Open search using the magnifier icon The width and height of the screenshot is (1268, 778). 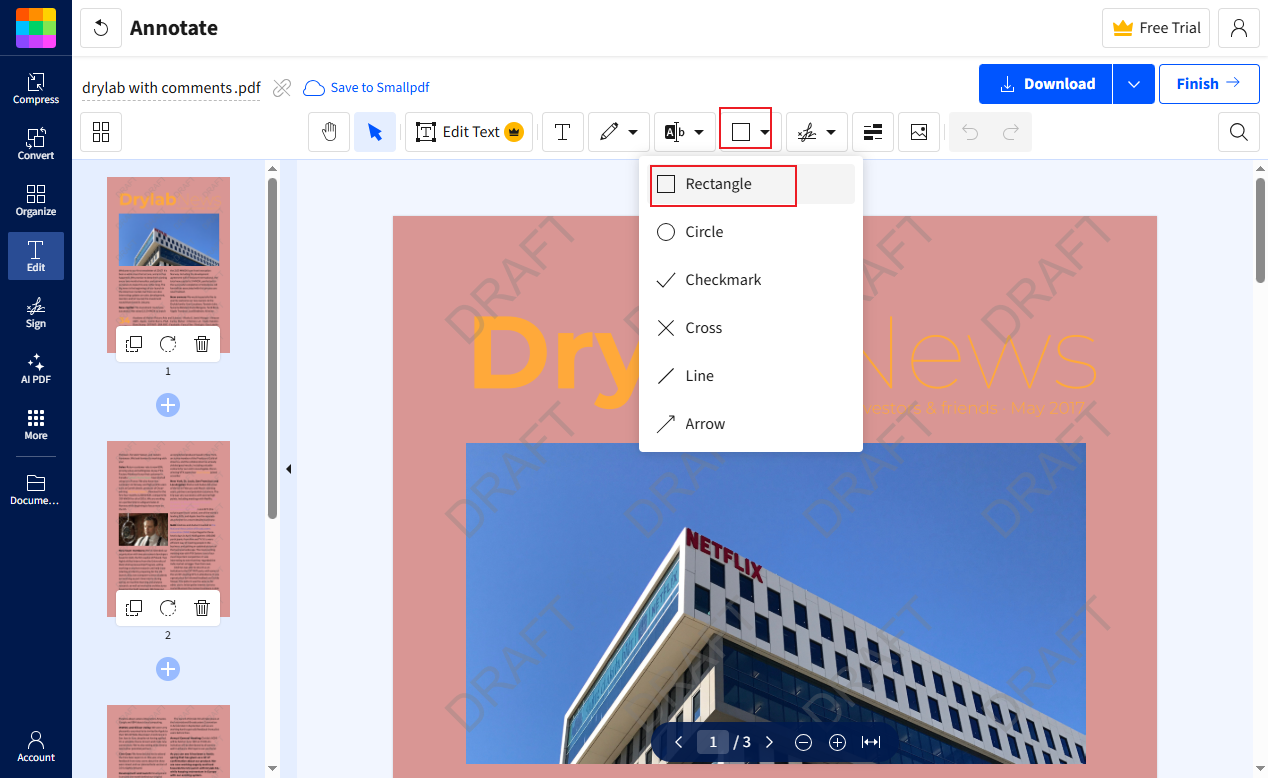1238,131
